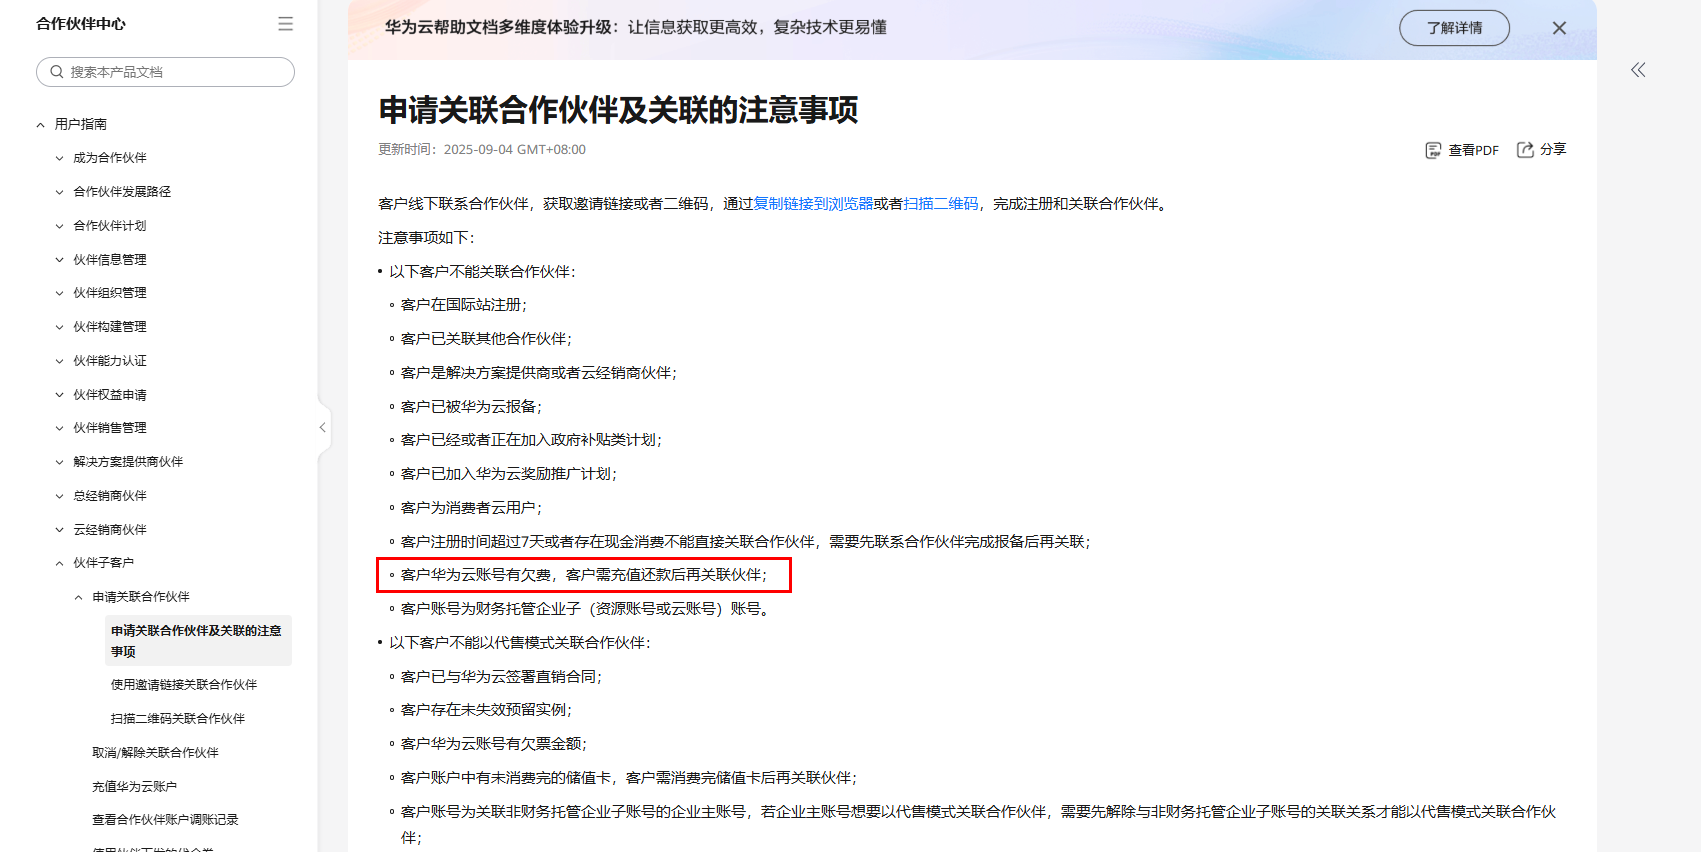1701x852 pixels.
Task: Open 伙伴能力认证 in sidebar
Action: (x=110, y=361)
